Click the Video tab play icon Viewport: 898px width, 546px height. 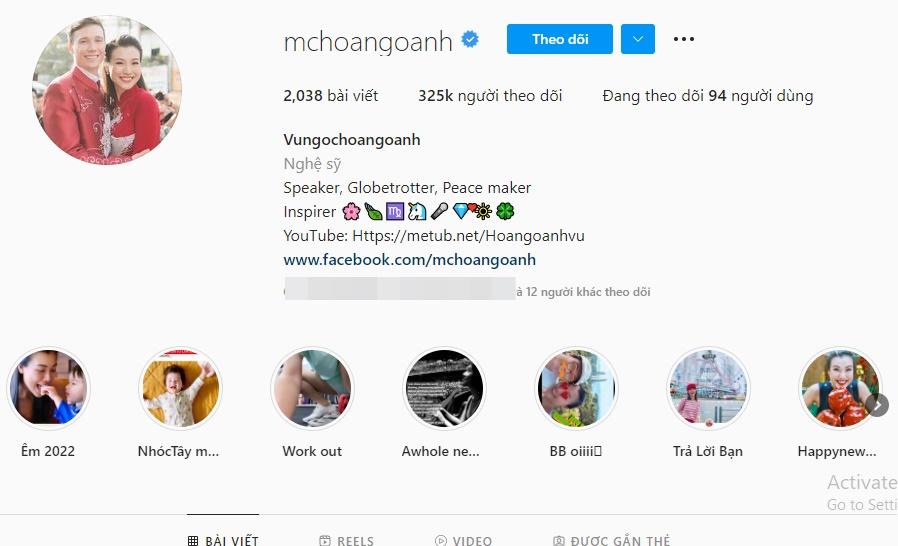coord(440,540)
